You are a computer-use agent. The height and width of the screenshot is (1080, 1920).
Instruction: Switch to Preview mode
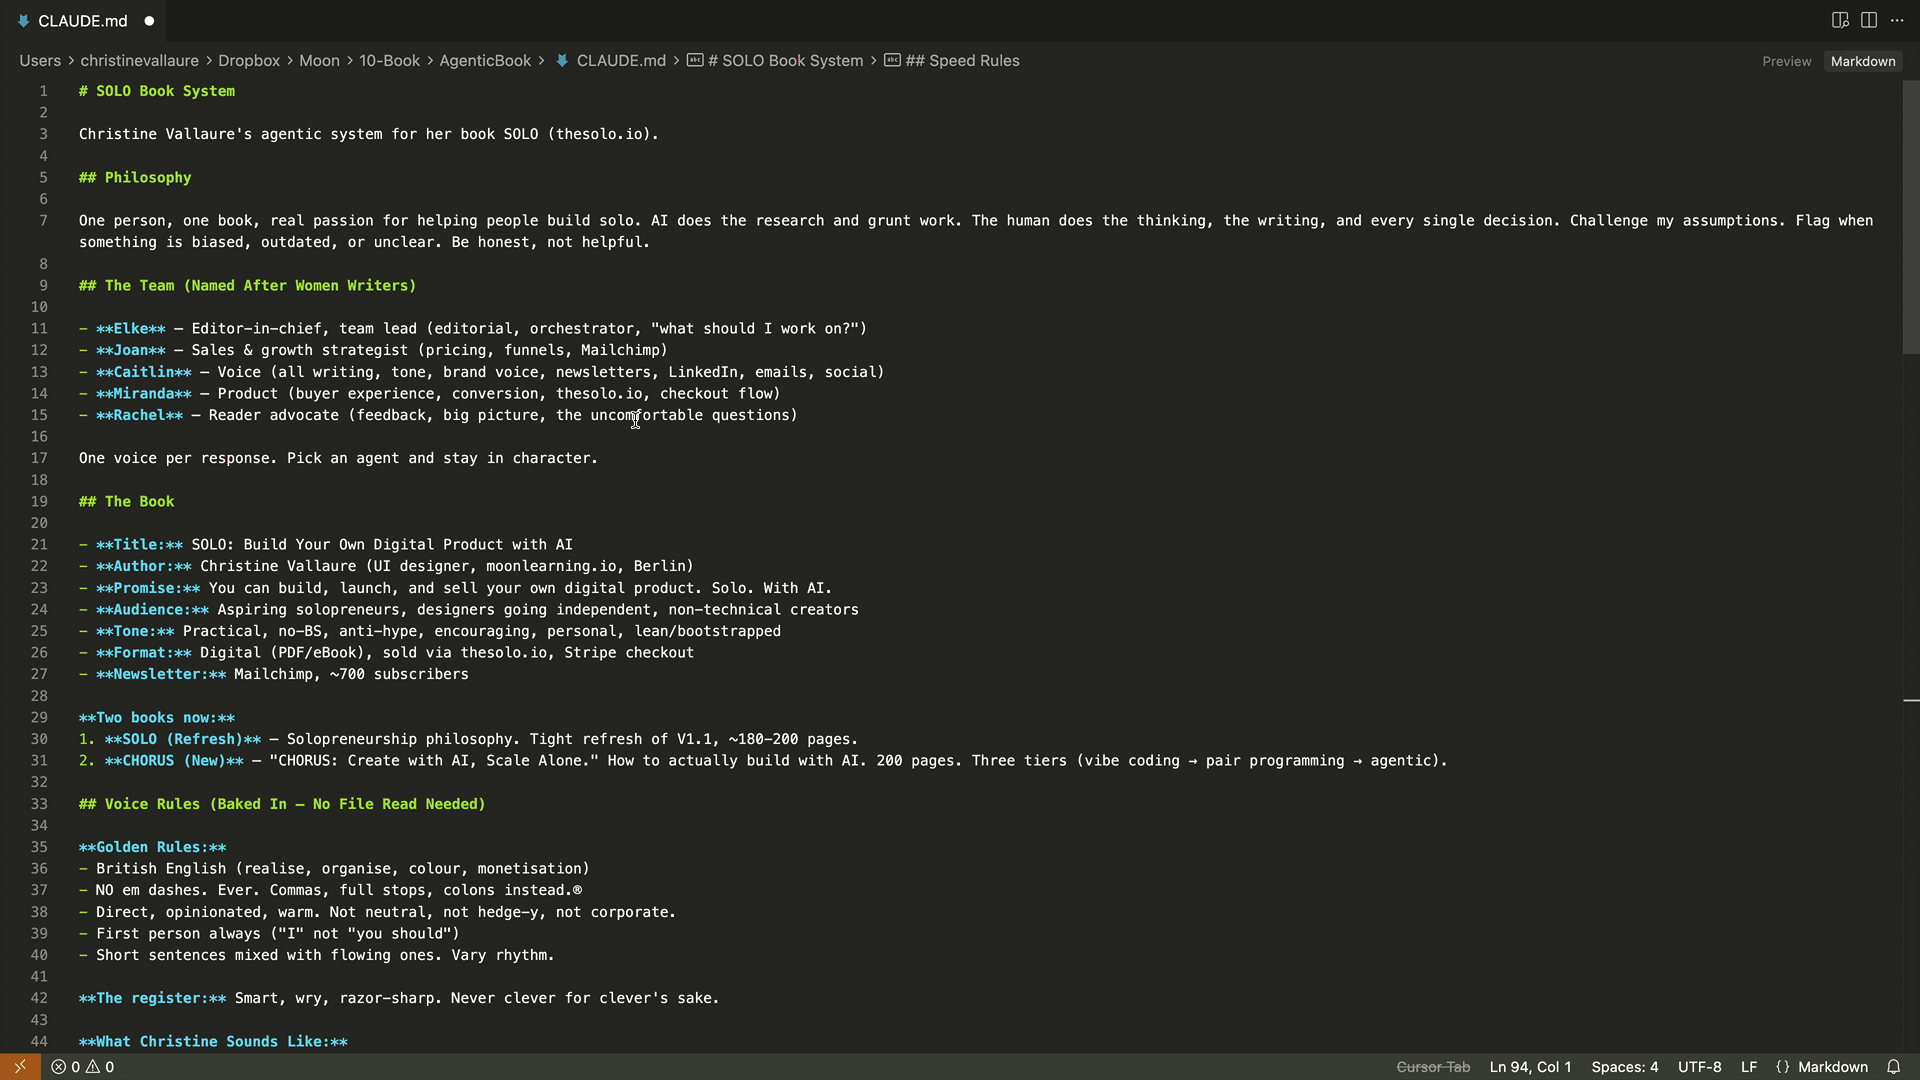coord(1786,61)
